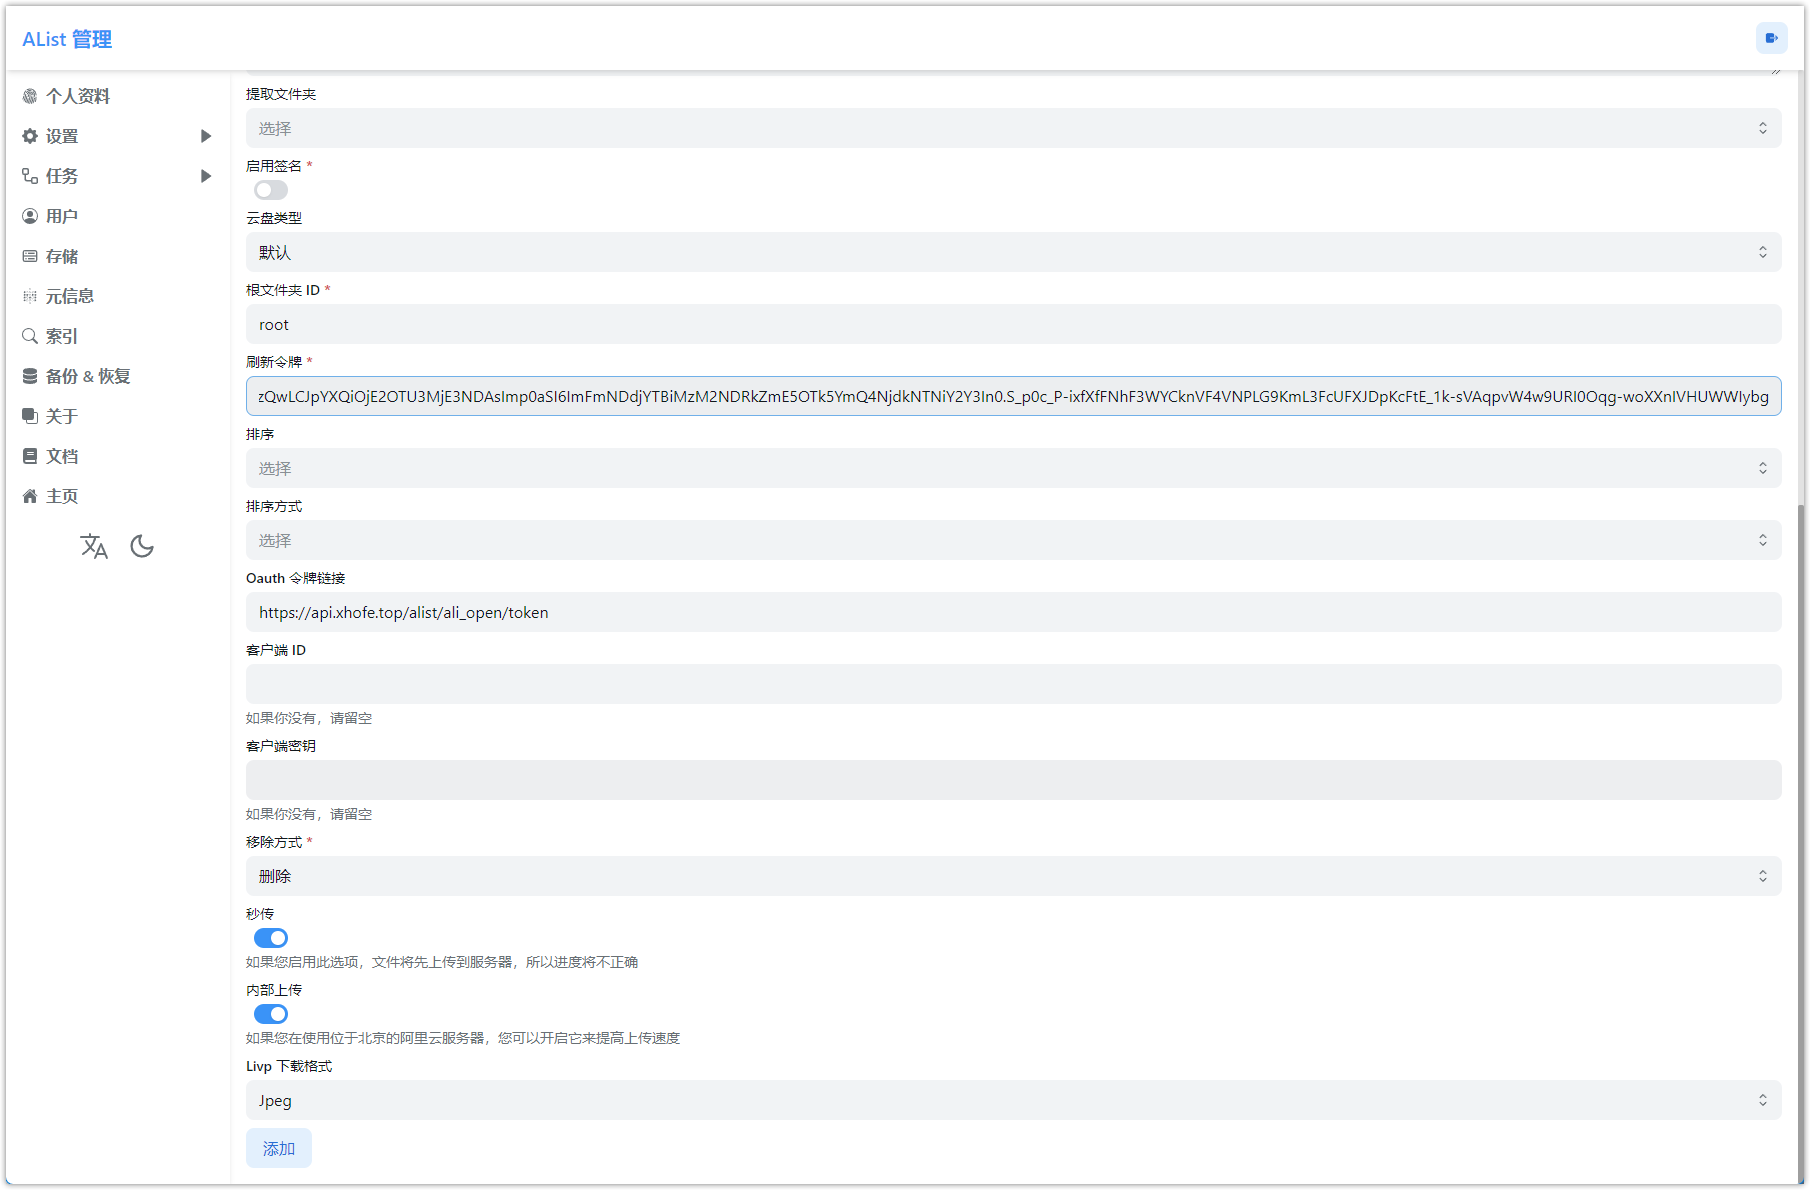Open the 备份 & 恢复 menu item

[x=88, y=377]
